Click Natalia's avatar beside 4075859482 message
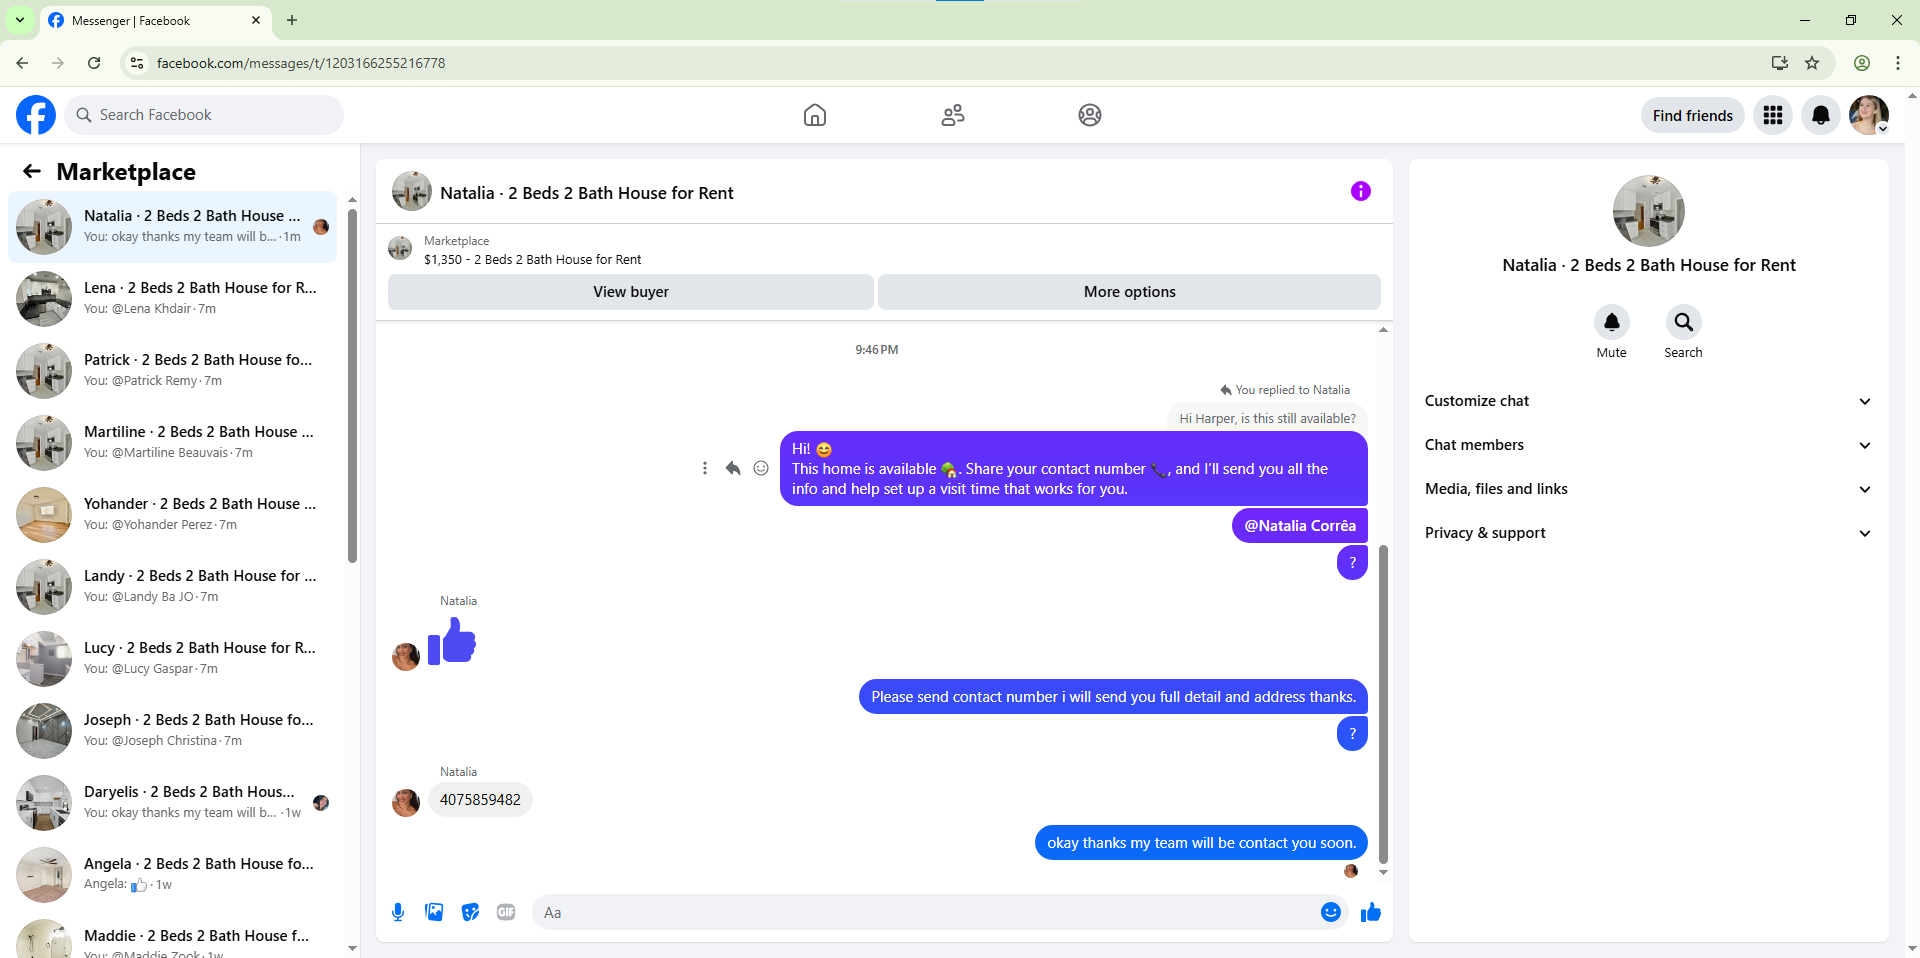The width and height of the screenshot is (1920, 958). click(x=406, y=802)
